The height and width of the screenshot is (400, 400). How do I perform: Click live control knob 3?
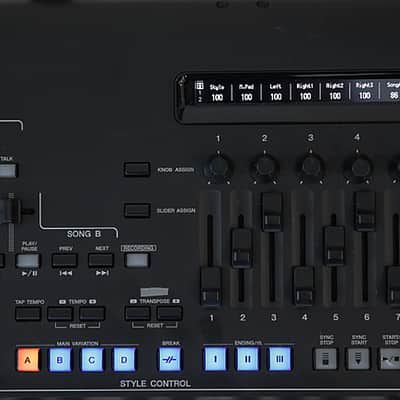click(x=311, y=165)
